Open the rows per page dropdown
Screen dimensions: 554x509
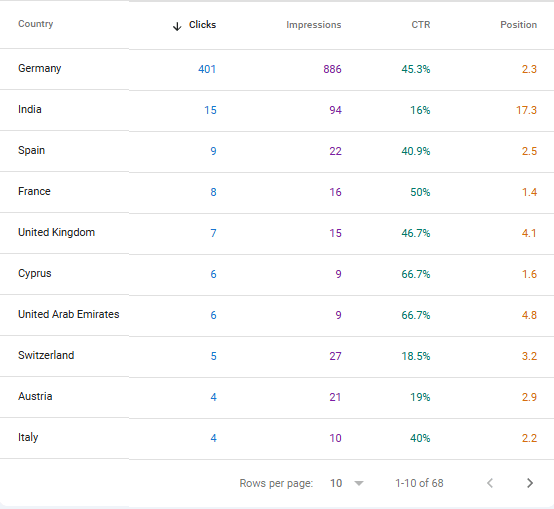point(347,483)
